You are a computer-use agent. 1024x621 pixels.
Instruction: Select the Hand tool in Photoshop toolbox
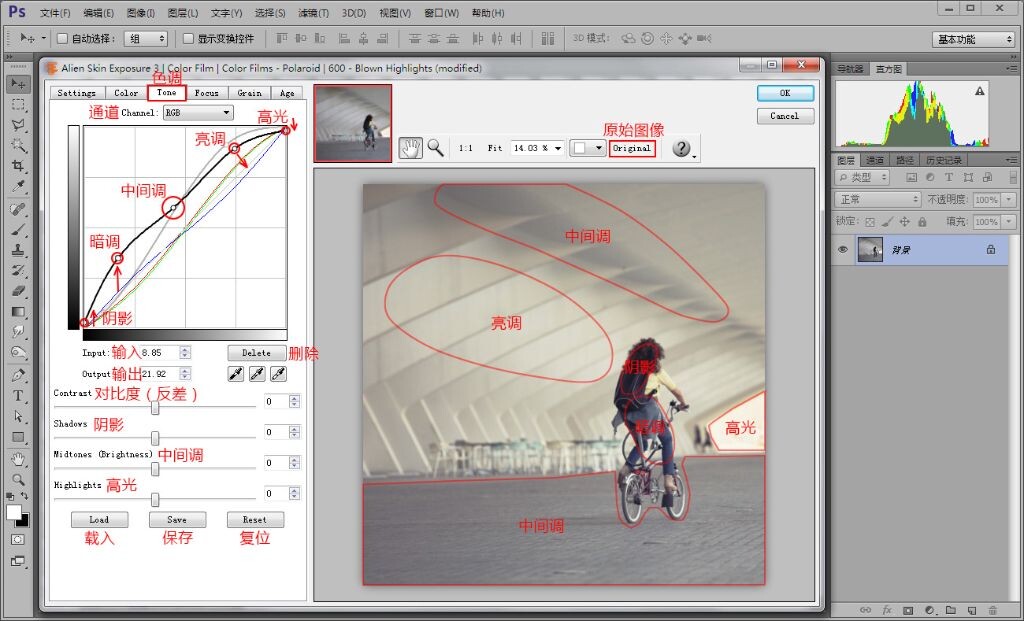tap(18, 459)
